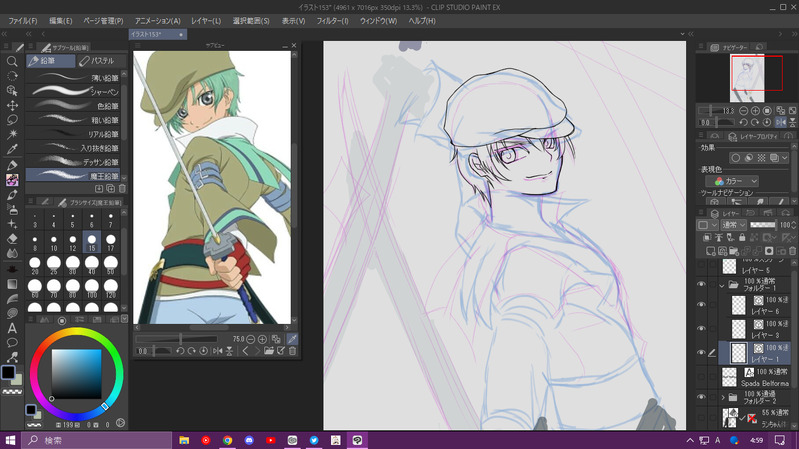The width and height of the screenshot is (799, 449).
Task: Open the 編集(E) menu
Action: coord(61,21)
